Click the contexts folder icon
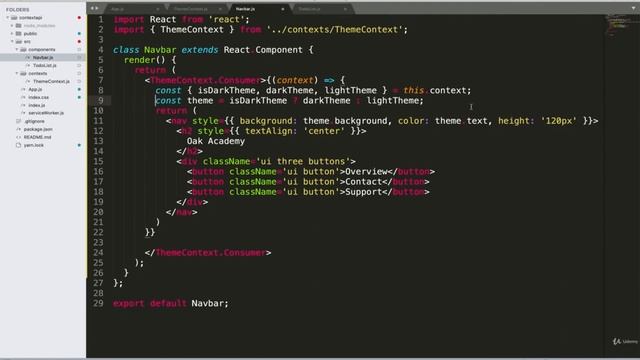Screen dimensions: 640x360 click(23, 73)
